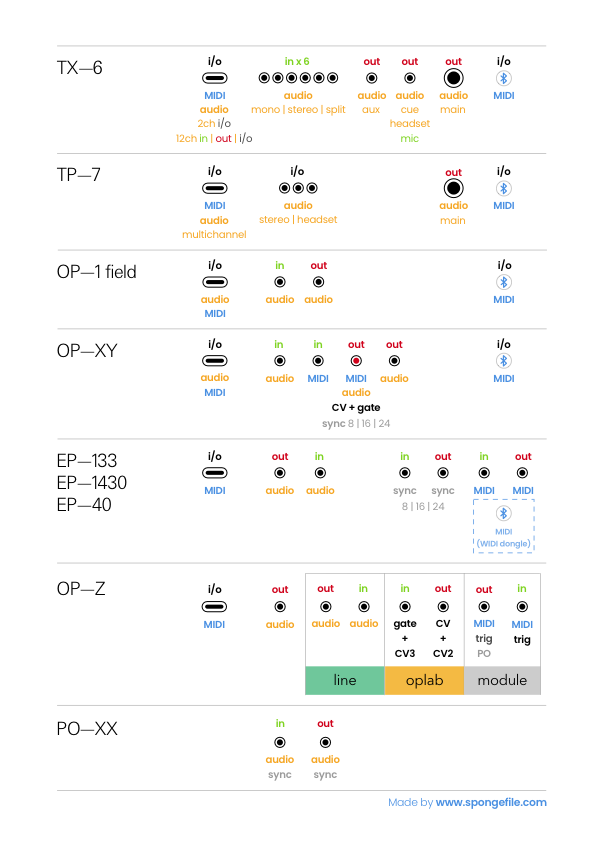
Task: Click the WIDI dongle Bluetooth icon
Action: (x=504, y=513)
